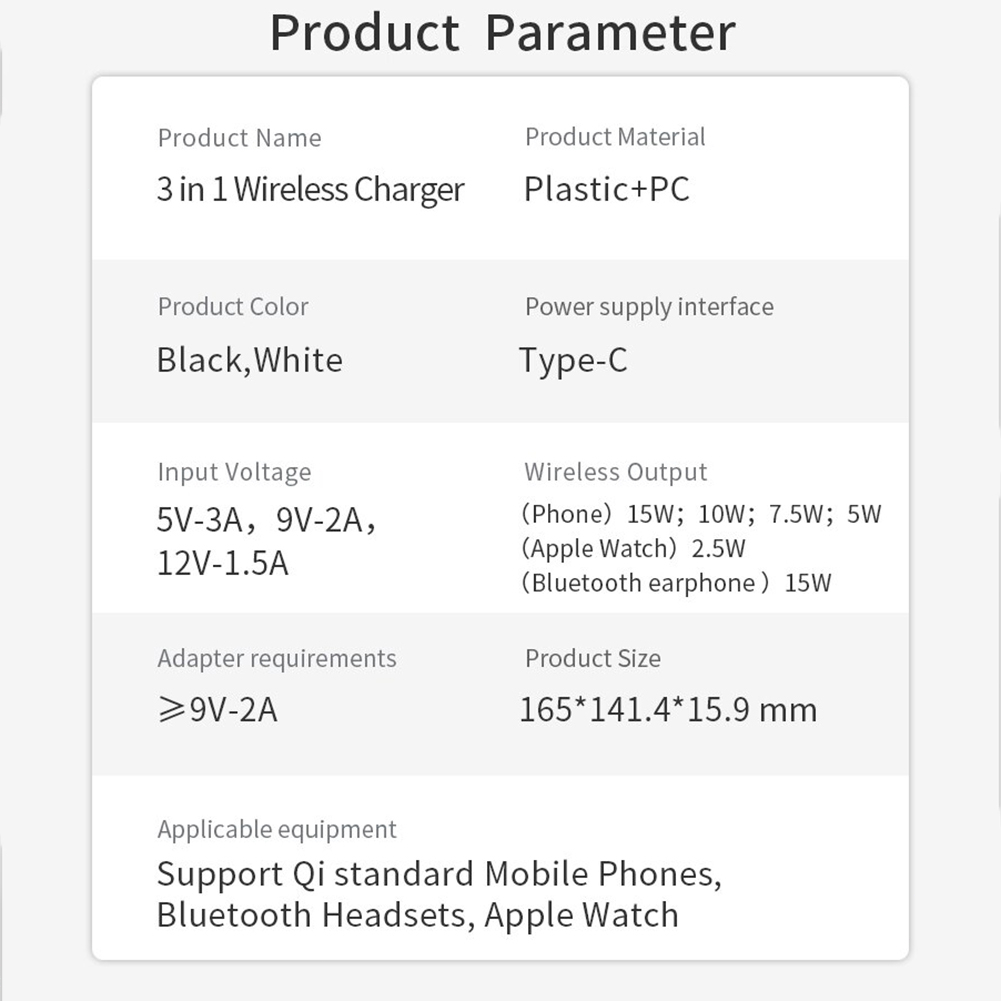This screenshot has height=1001, width=1001.
Task: Select the Product Name label
Action: point(239,138)
